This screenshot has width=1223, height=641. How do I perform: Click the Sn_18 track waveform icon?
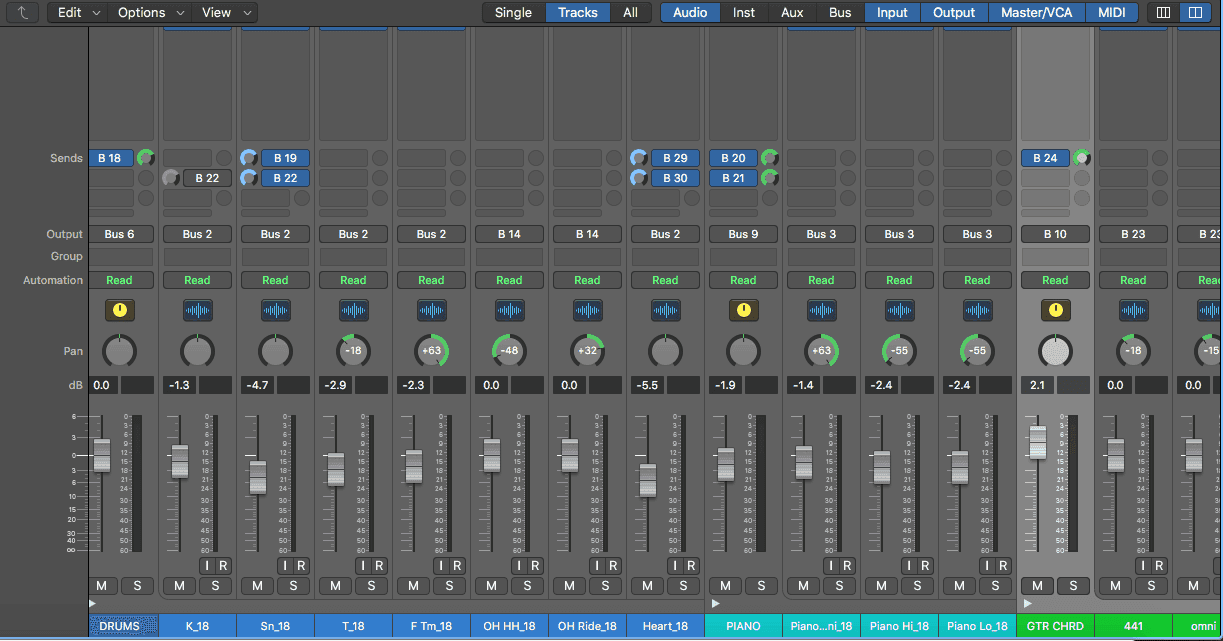(276, 310)
